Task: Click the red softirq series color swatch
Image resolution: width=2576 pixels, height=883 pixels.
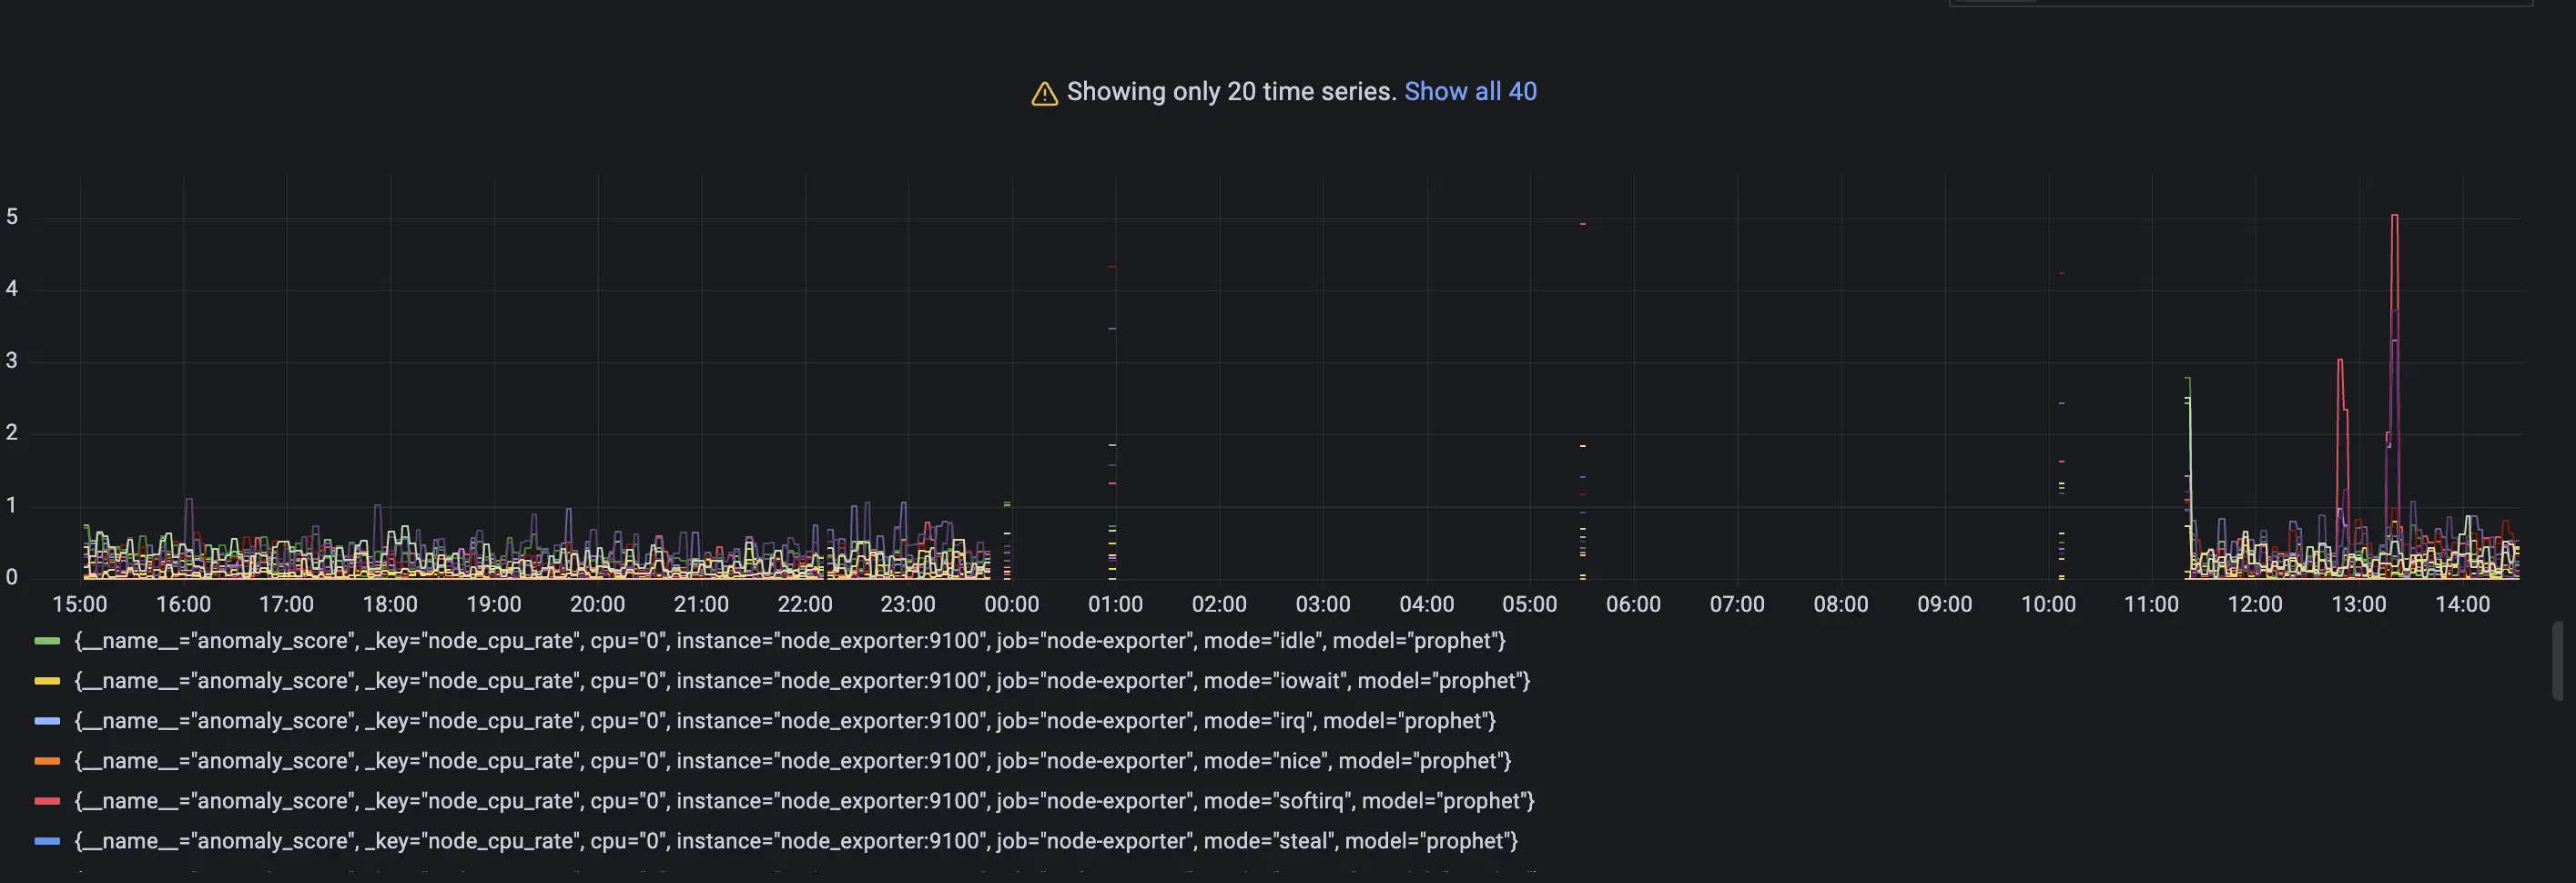Action: tap(47, 801)
